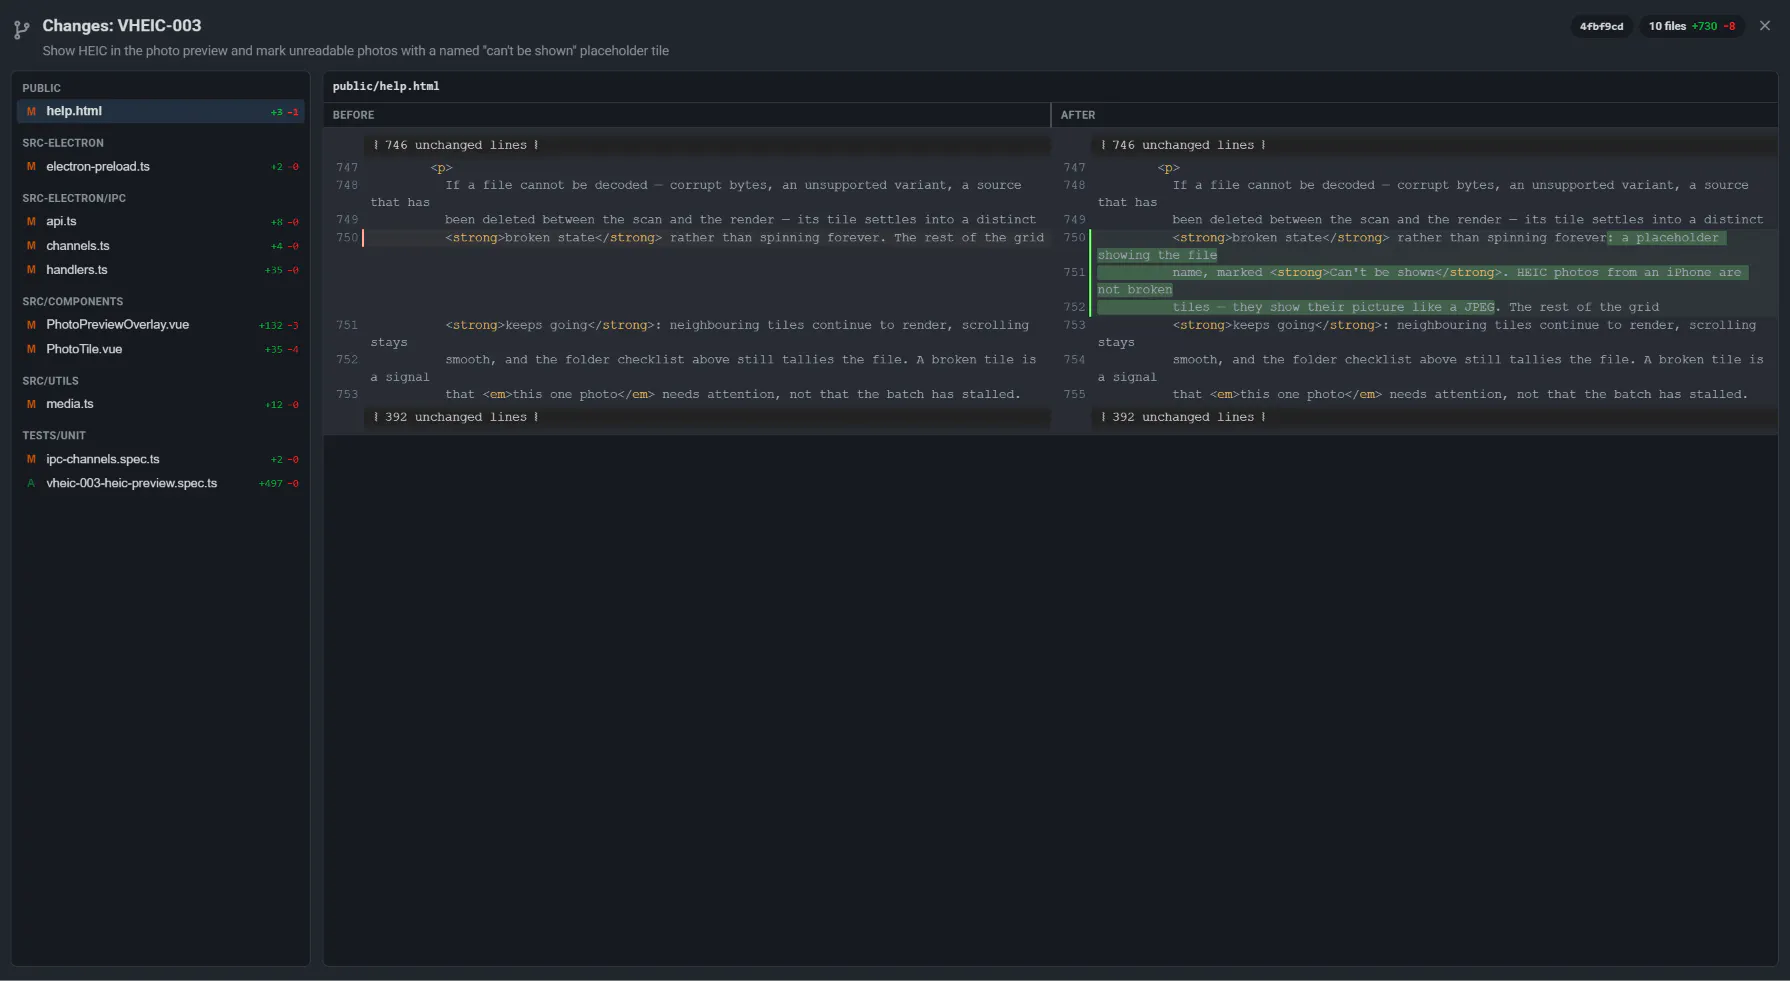Expand 392 unchanged lines in BEFORE pane
Image resolution: width=1790 pixels, height=981 pixels.
click(456, 417)
